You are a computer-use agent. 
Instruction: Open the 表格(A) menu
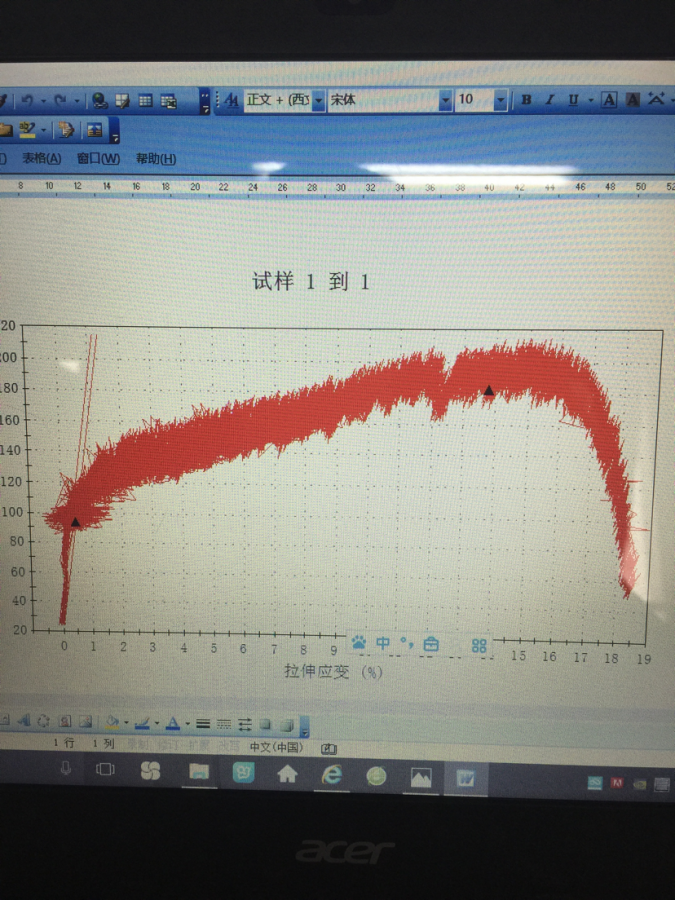pyautogui.click(x=41, y=158)
